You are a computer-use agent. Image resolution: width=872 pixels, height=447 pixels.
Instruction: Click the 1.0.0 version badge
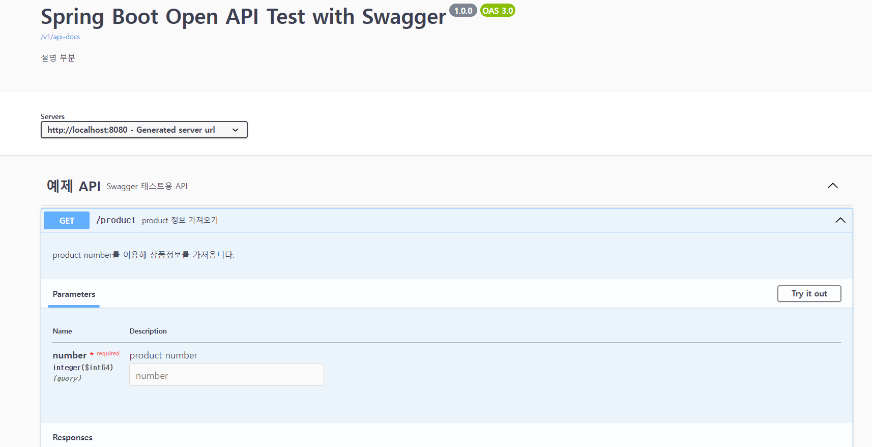(x=463, y=11)
